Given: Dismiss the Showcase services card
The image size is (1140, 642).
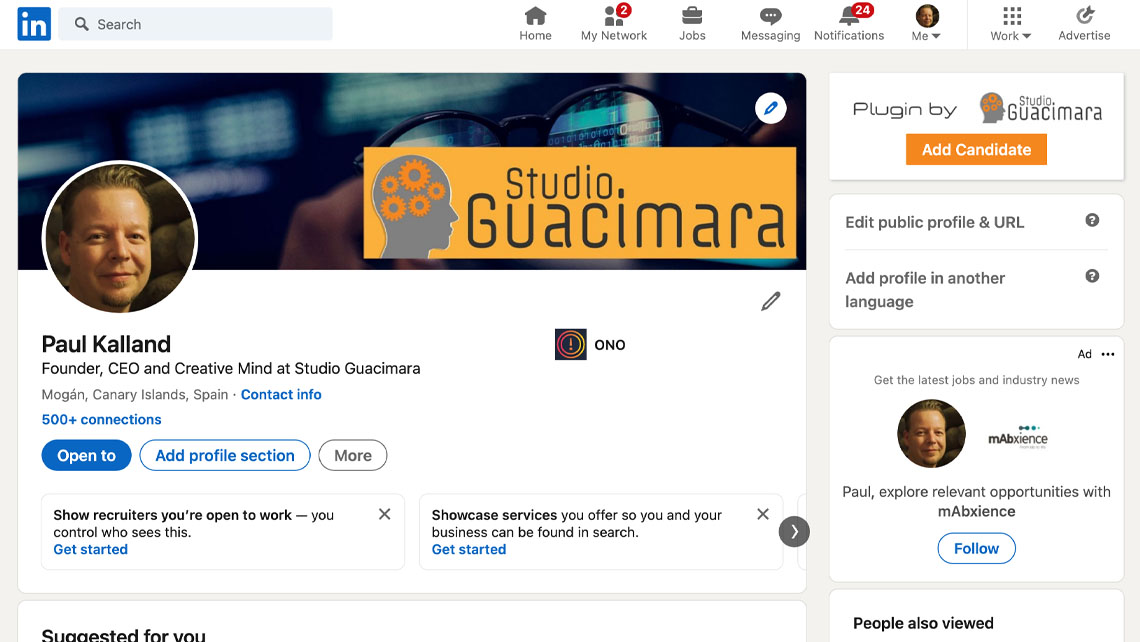Looking at the screenshot, I should click(x=763, y=514).
